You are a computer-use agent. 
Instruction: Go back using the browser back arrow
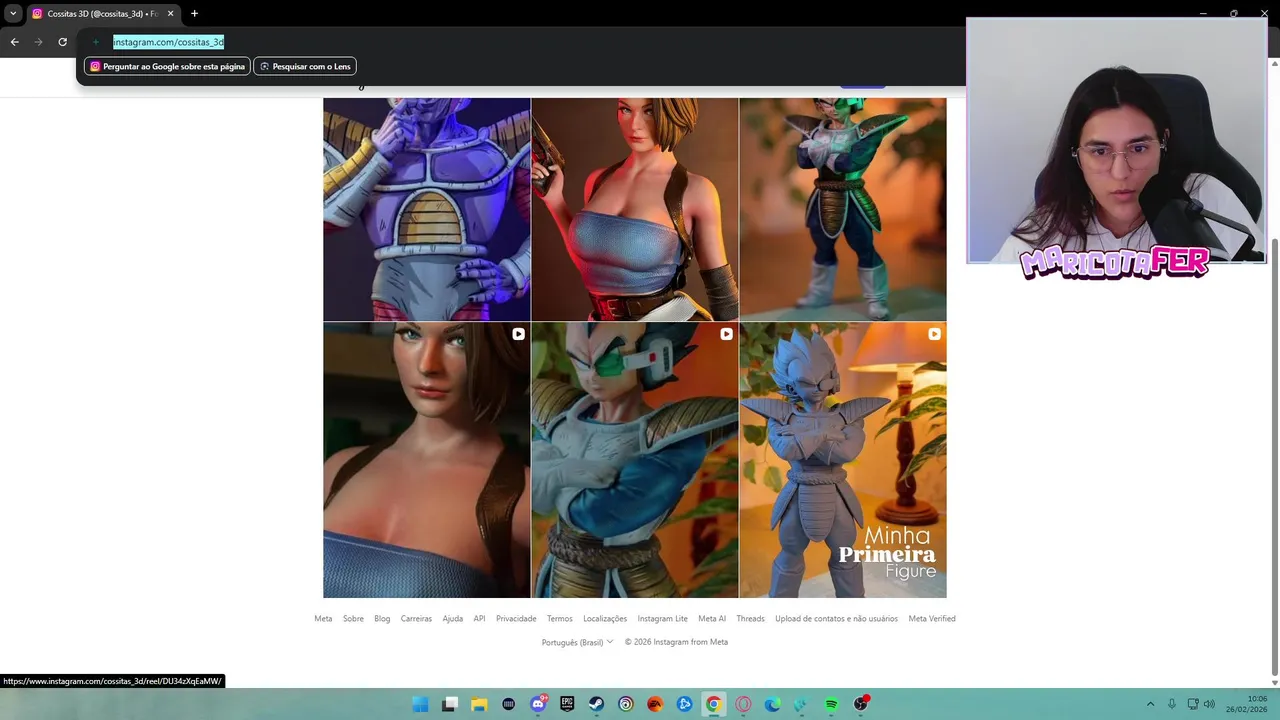click(14, 42)
